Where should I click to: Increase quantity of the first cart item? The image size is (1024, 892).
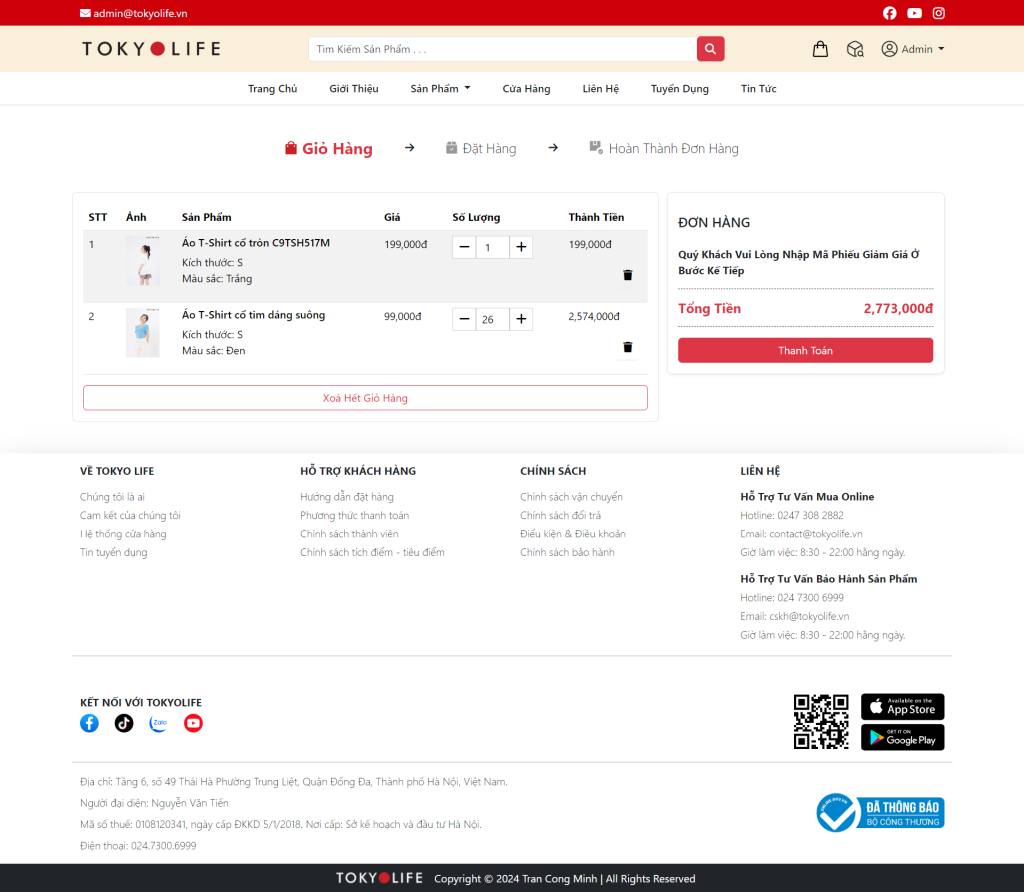pos(521,247)
